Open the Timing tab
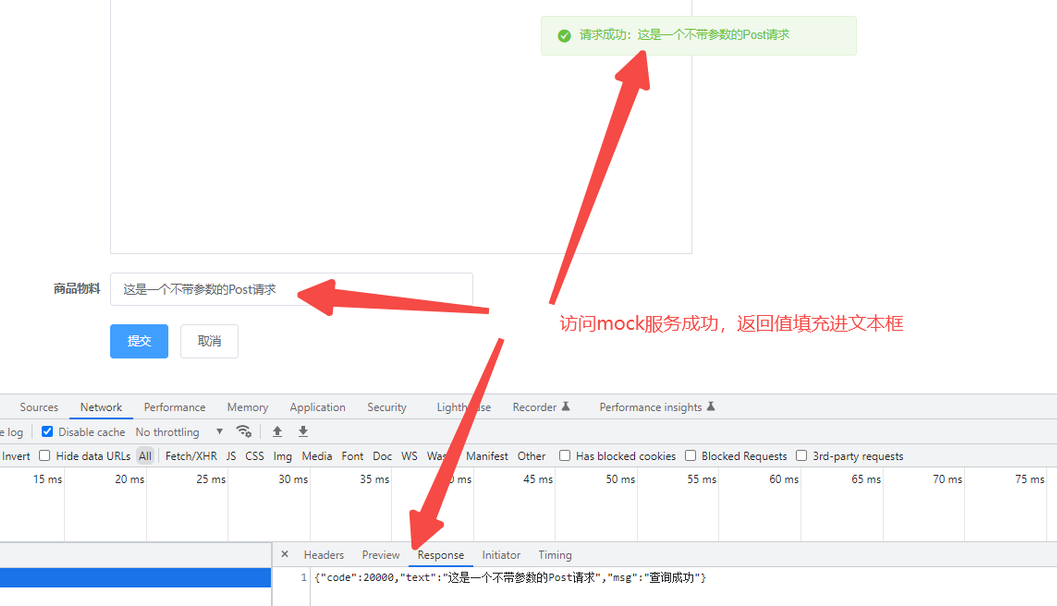The height and width of the screenshot is (606, 1057). point(555,555)
